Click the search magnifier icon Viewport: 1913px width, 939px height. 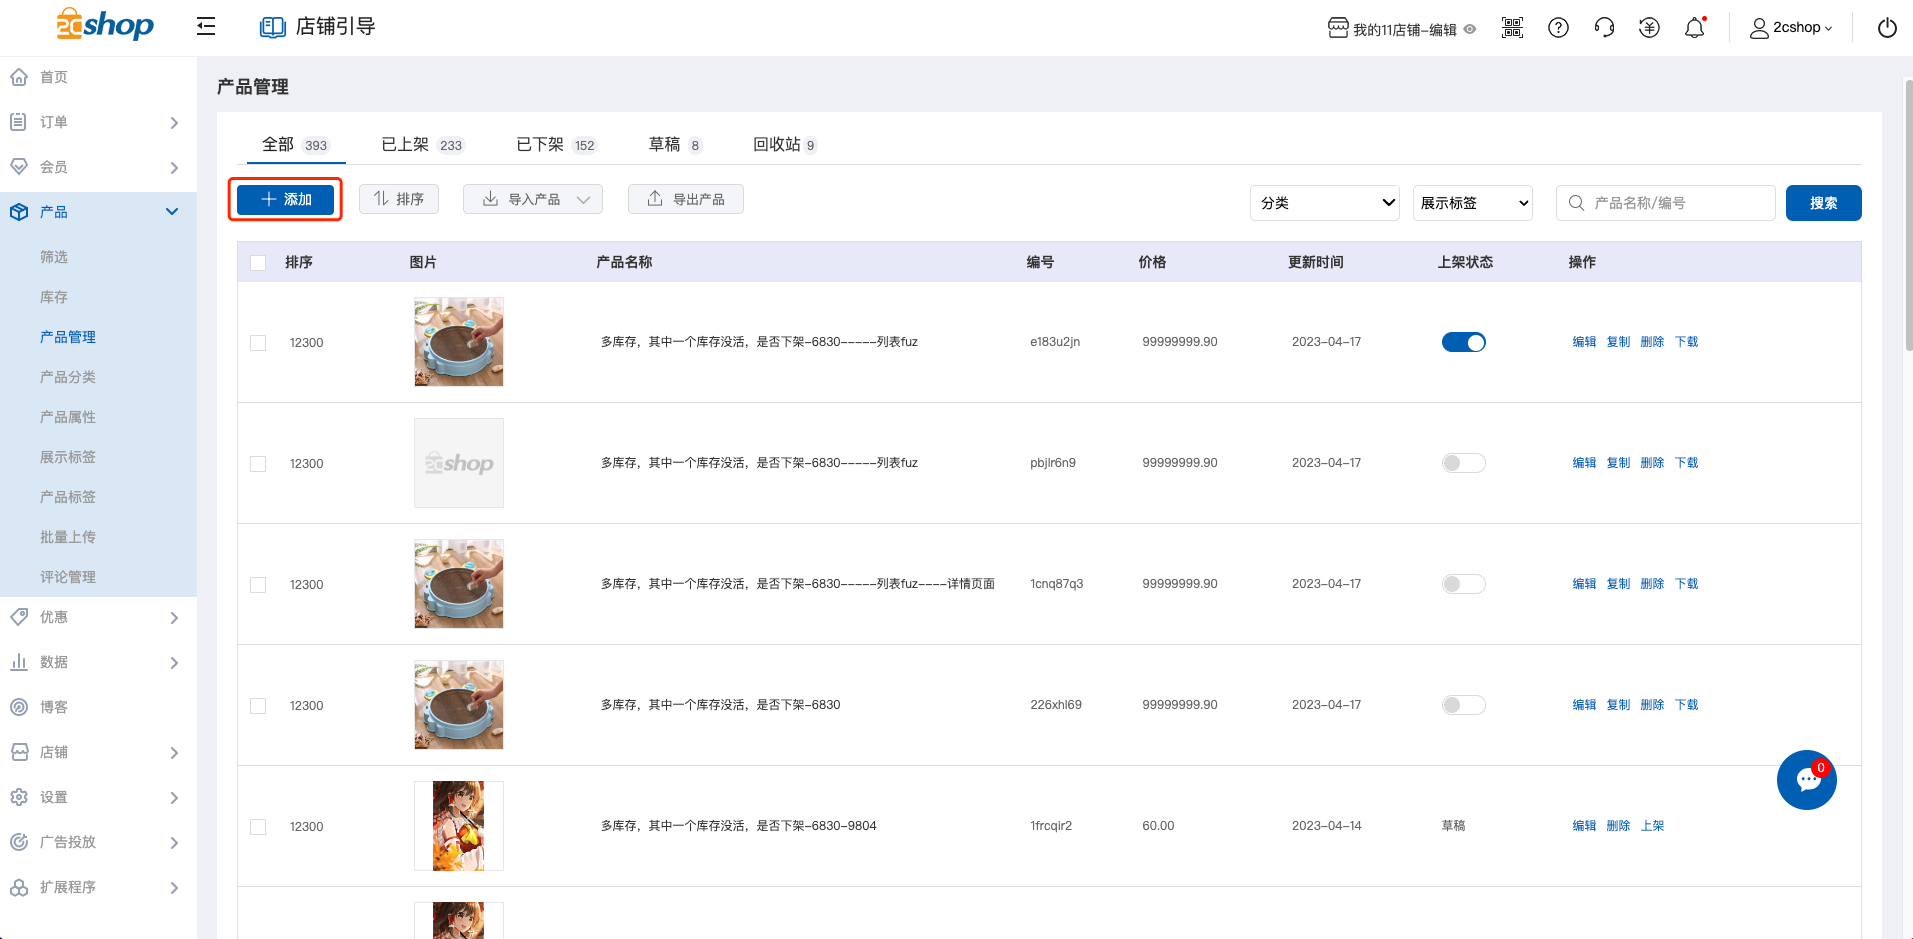[1576, 203]
